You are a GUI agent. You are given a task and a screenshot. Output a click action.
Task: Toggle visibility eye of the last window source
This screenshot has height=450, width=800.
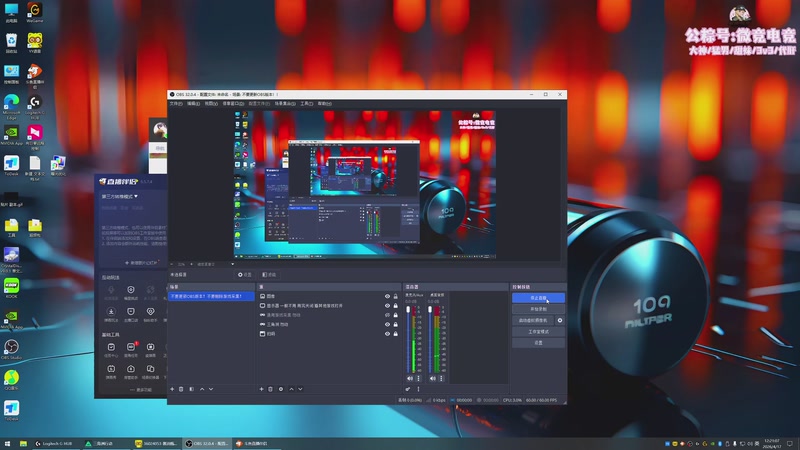pyautogui.click(x=387, y=334)
